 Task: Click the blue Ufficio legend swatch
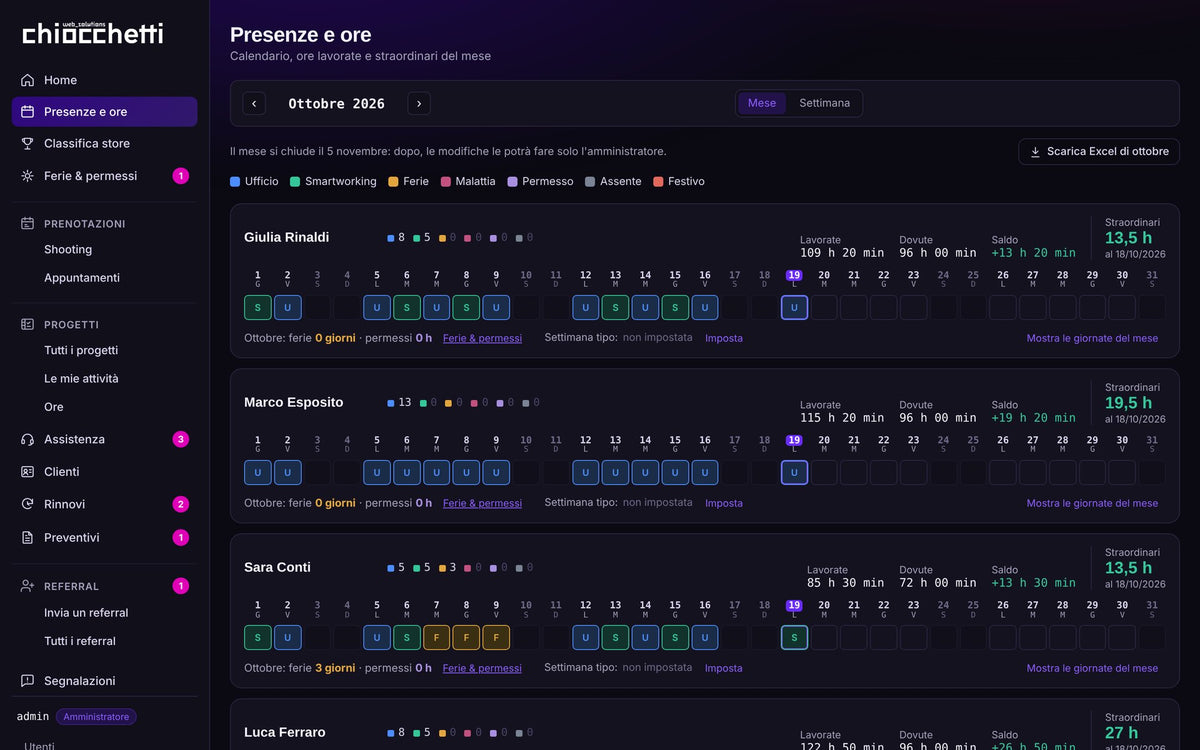click(235, 181)
